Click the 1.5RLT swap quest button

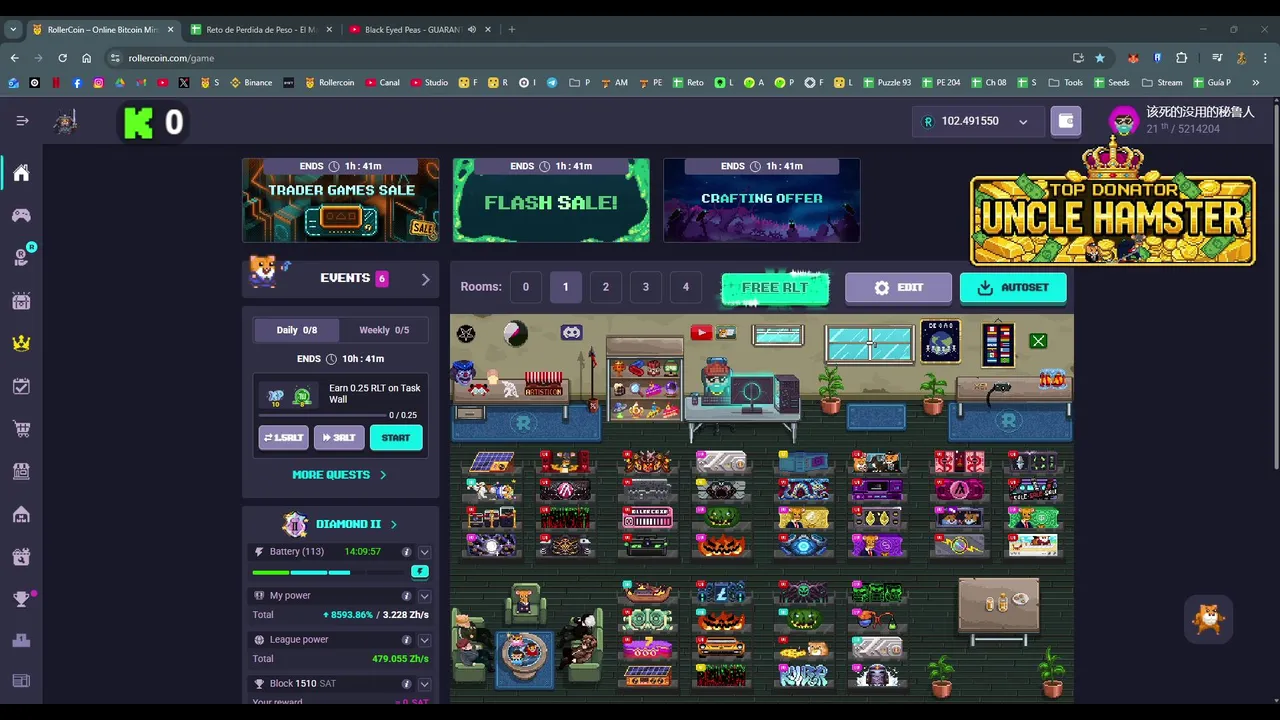283,438
